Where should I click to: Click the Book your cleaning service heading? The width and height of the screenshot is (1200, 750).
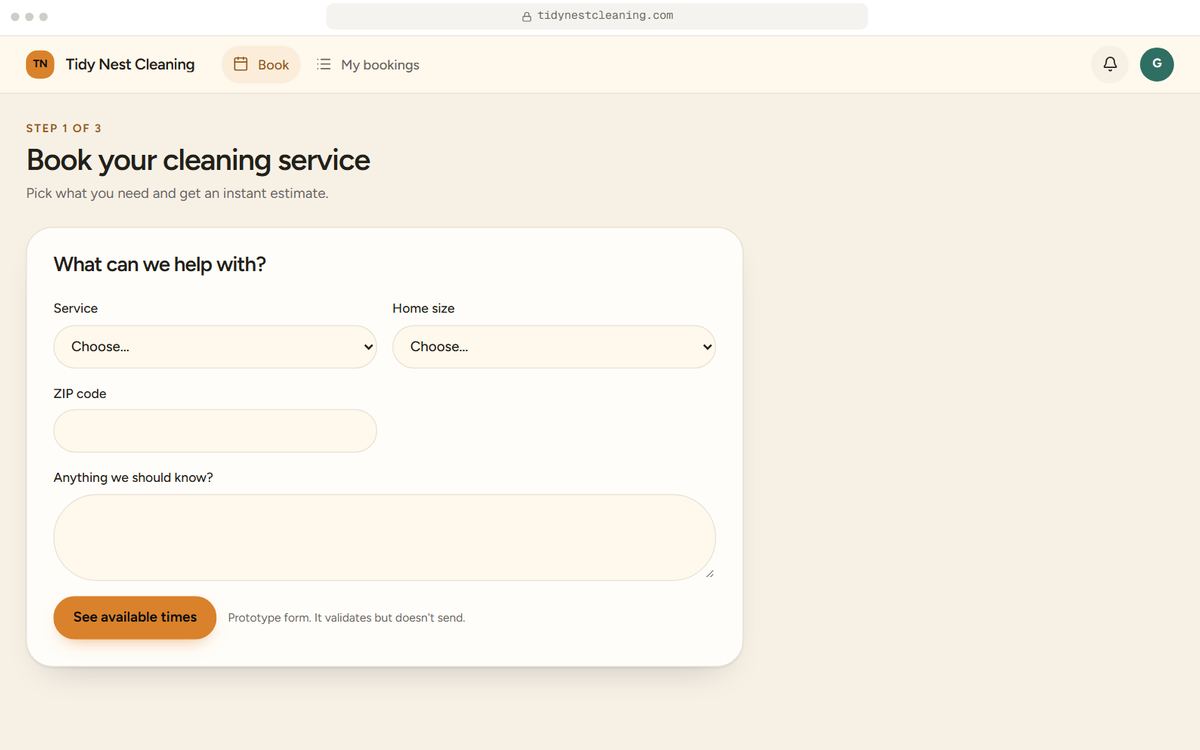(198, 160)
